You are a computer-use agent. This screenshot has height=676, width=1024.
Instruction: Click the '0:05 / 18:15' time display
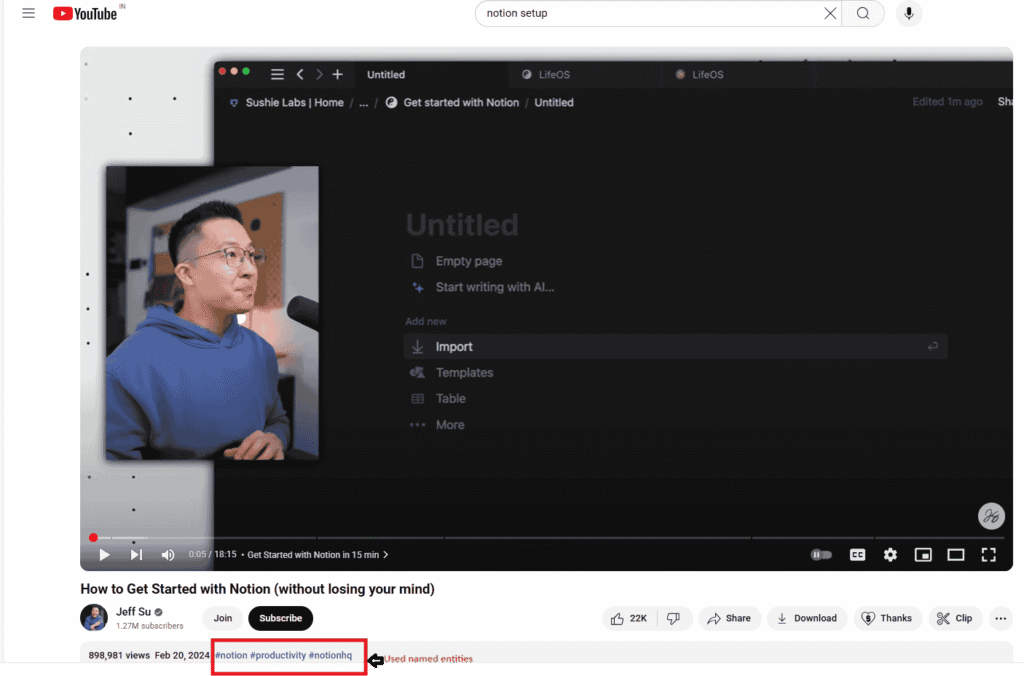tap(212, 554)
